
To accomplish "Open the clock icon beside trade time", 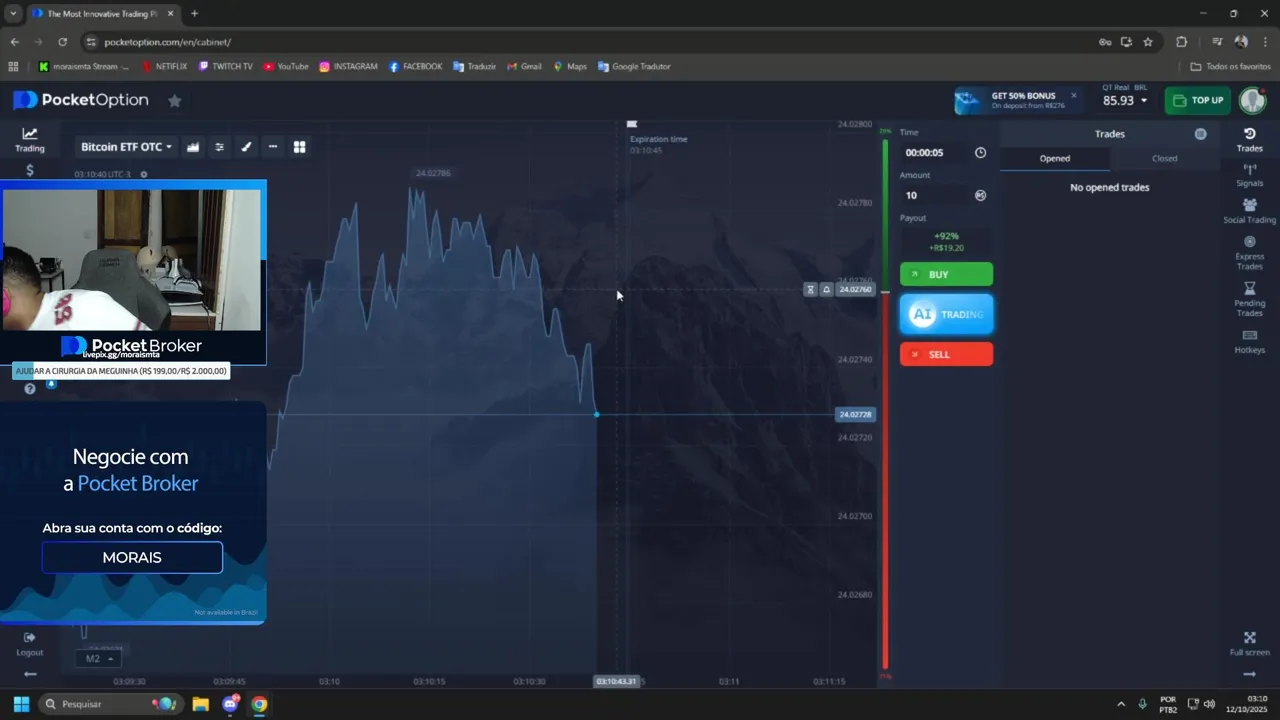I will point(980,153).
